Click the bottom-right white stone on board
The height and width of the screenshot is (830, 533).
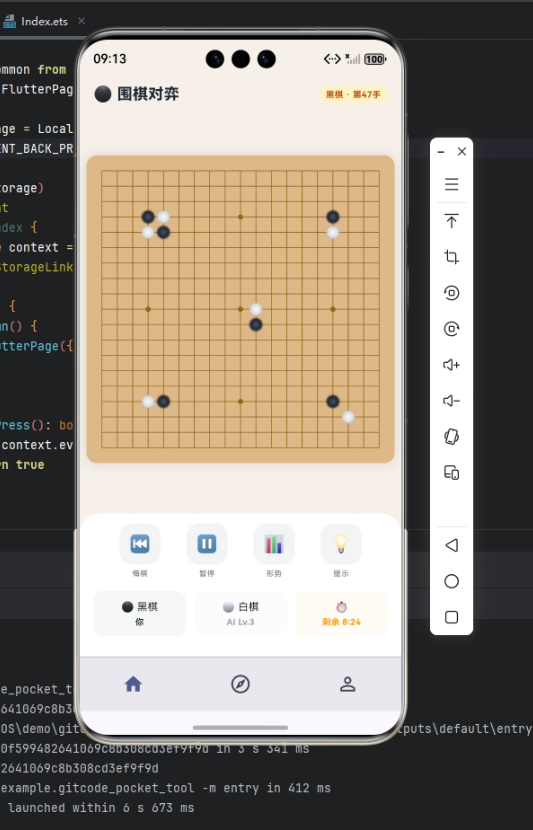click(x=348, y=417)
